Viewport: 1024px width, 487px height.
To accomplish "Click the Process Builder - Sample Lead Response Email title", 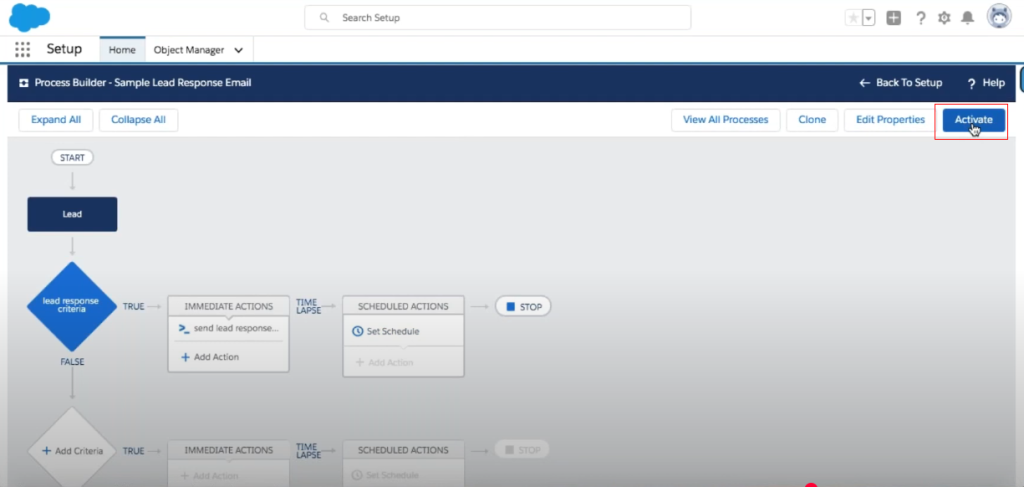I will [x=143, y=83].
